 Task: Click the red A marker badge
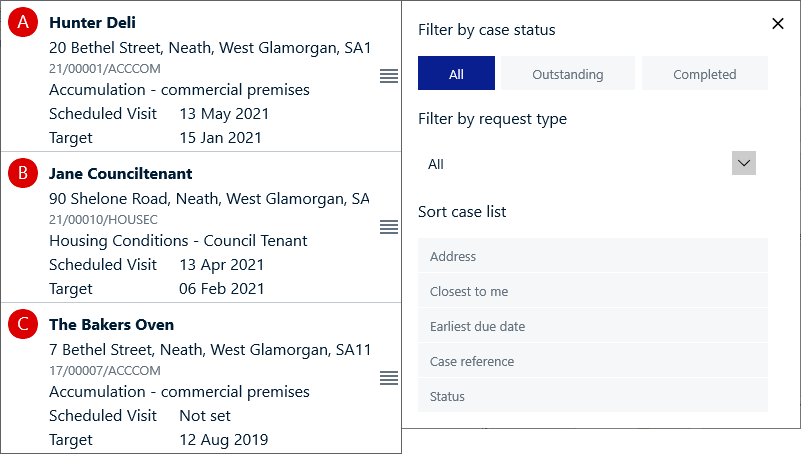click(x=22, y=23)
